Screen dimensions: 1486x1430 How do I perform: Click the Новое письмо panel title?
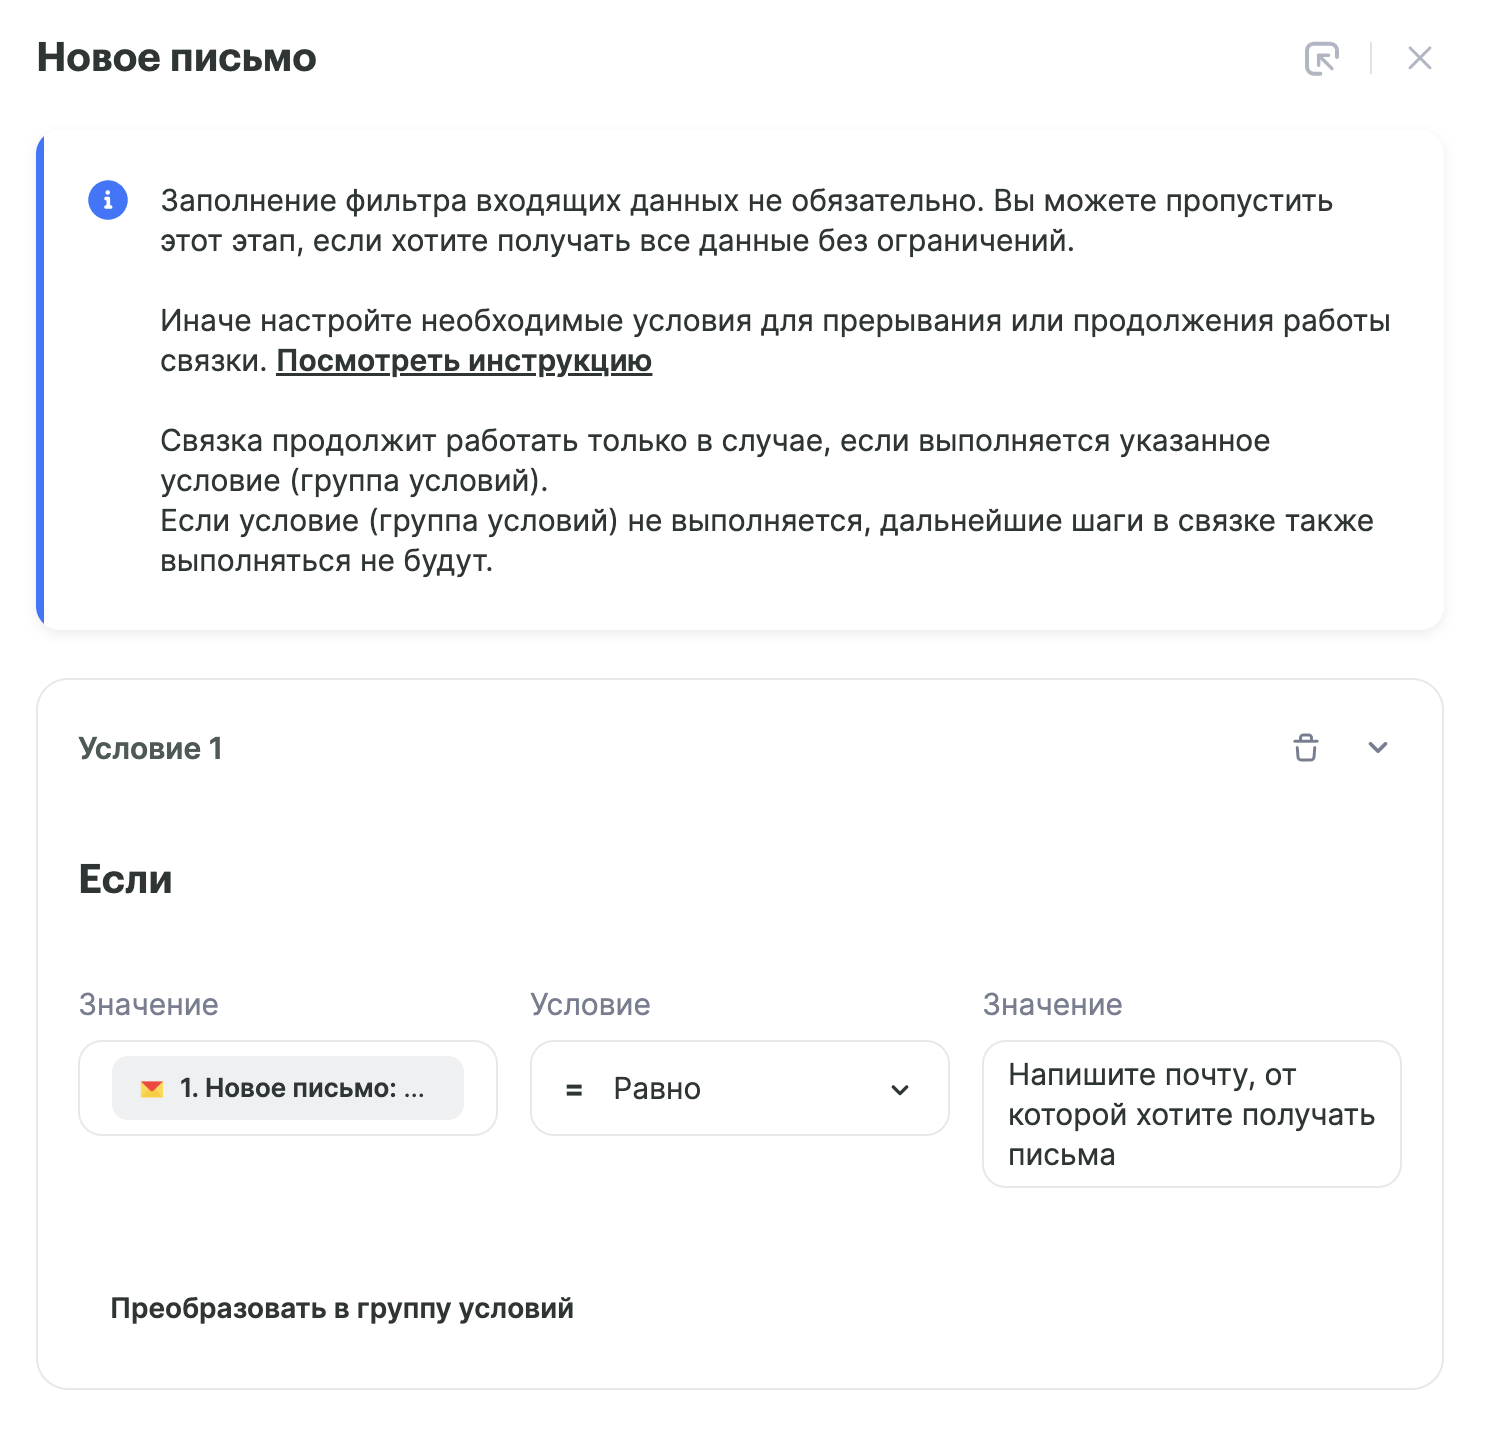(x=177, y=58)
